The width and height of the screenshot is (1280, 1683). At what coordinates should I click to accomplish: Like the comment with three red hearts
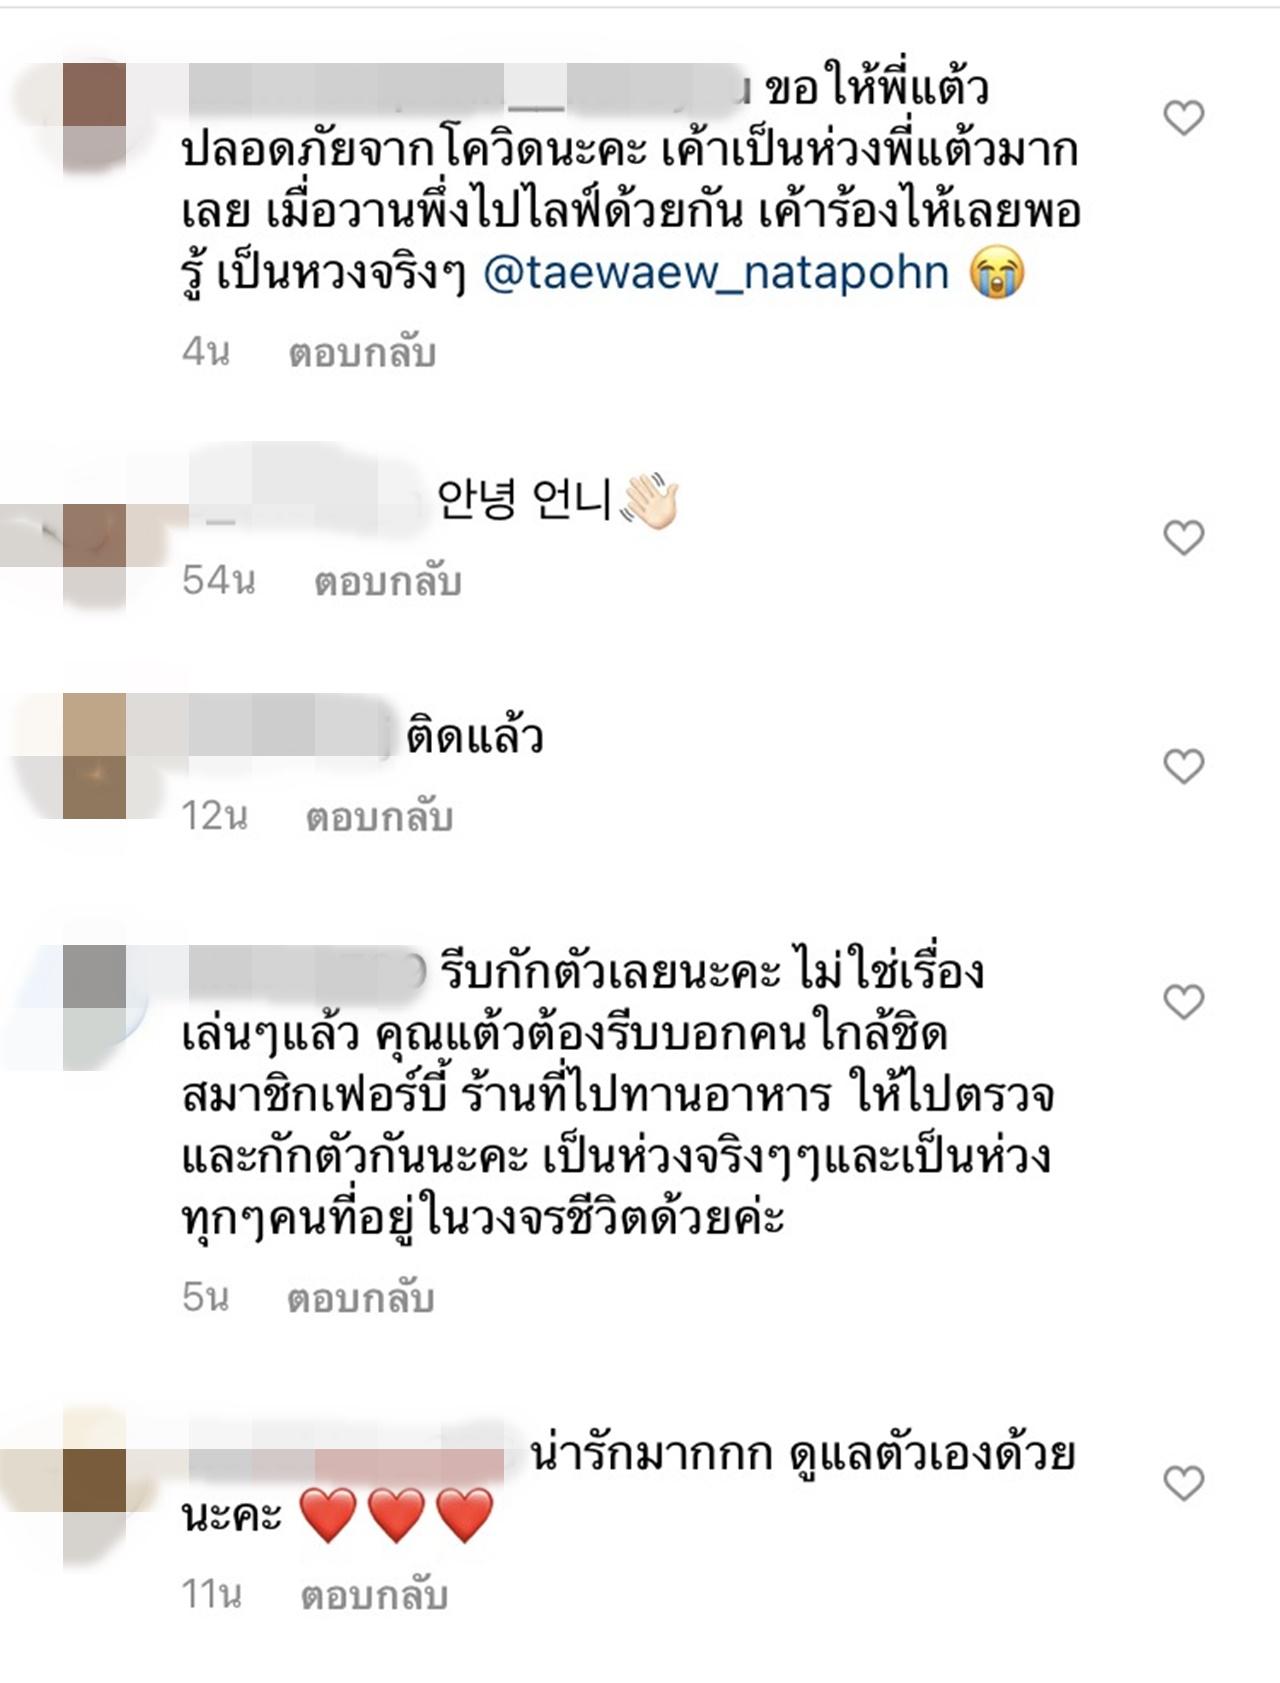[1184, 1484]
